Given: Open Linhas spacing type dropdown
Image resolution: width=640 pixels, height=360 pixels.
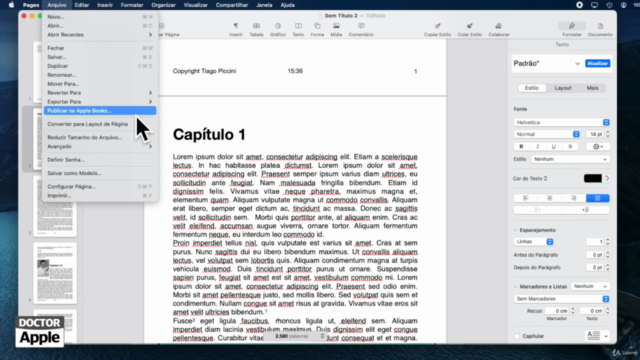Looking at the screenshot, I should click(x=533, y=242).
